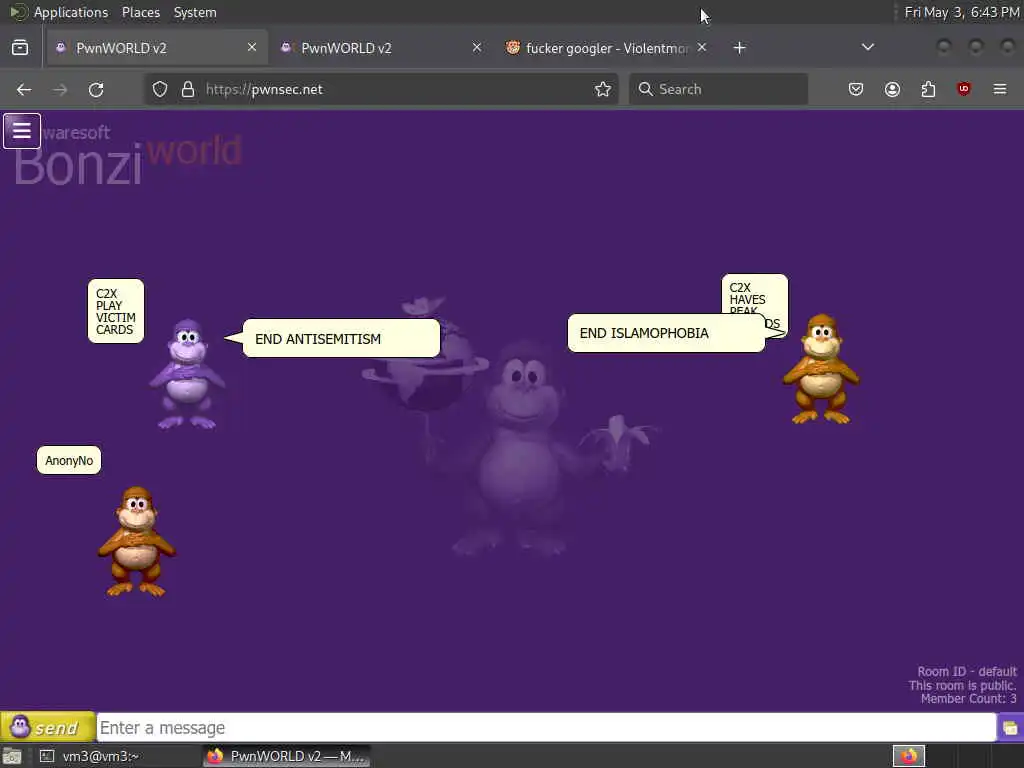1024x768 pixels.
Task: Switch to second PwnWORLD v2 tab
Action: click(x=382, y=48)
